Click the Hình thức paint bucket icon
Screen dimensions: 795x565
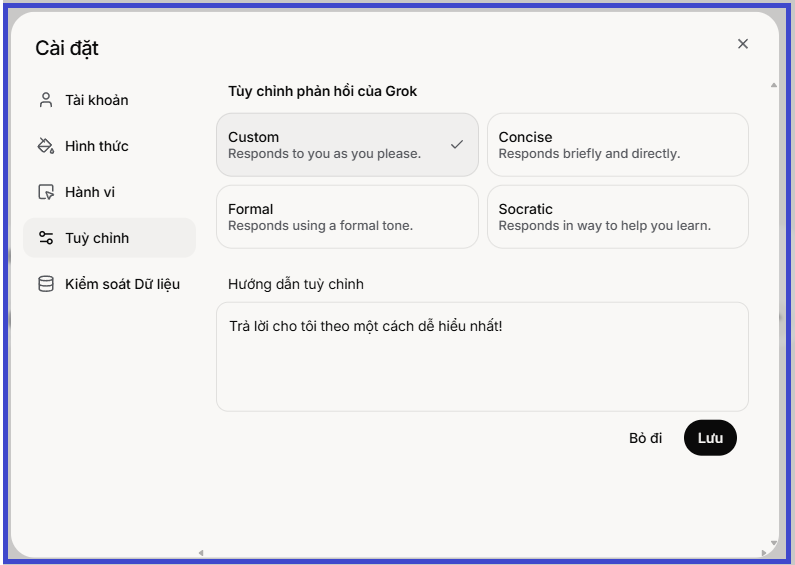pos(46,146)
